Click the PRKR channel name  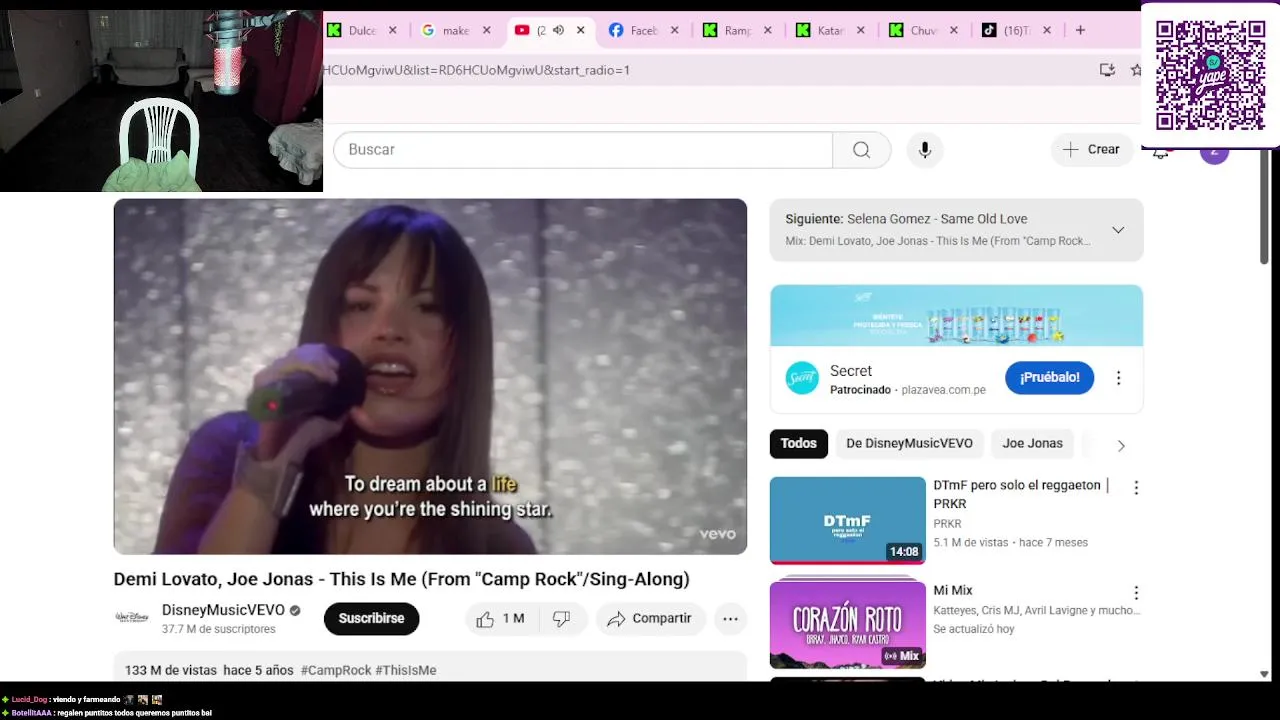947,523
